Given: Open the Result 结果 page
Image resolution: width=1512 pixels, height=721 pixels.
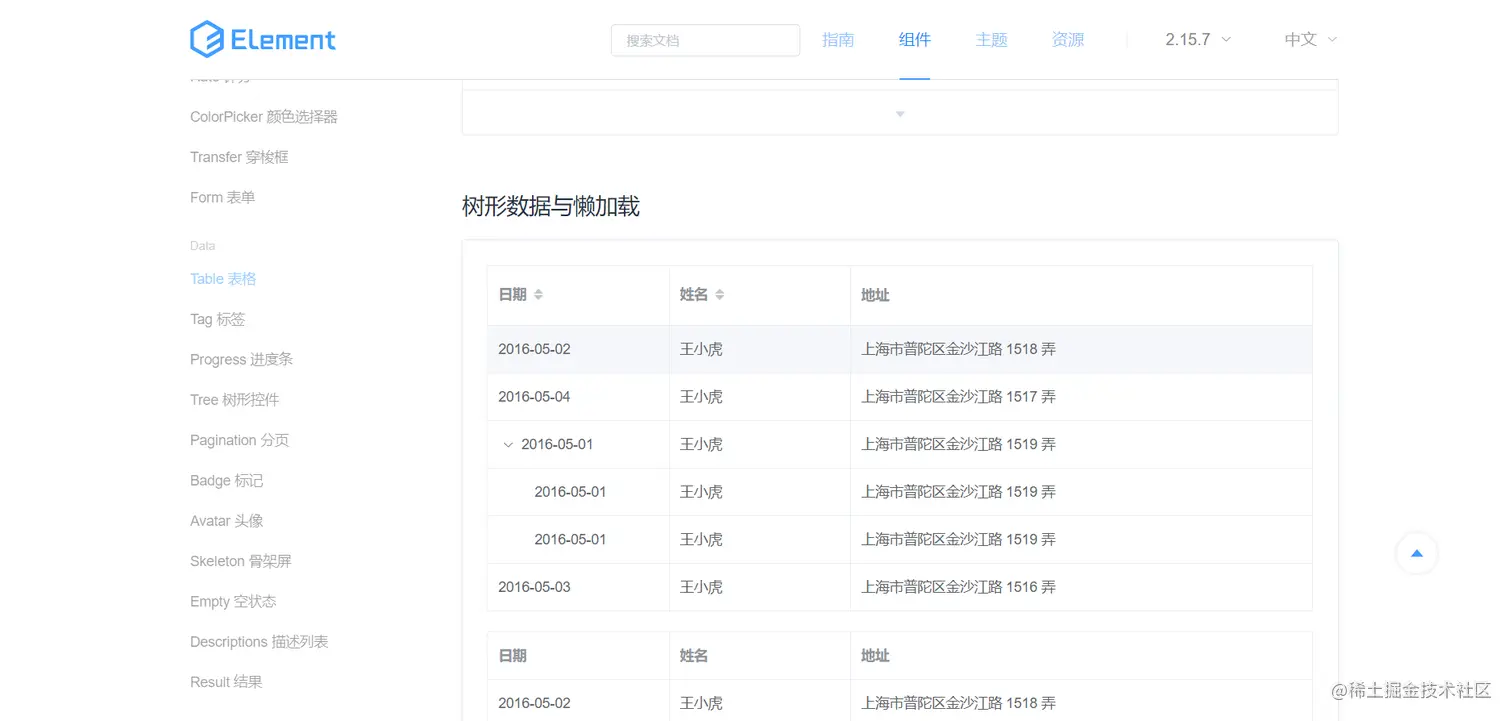Looking at the screenshot, I should coord(226,682).
